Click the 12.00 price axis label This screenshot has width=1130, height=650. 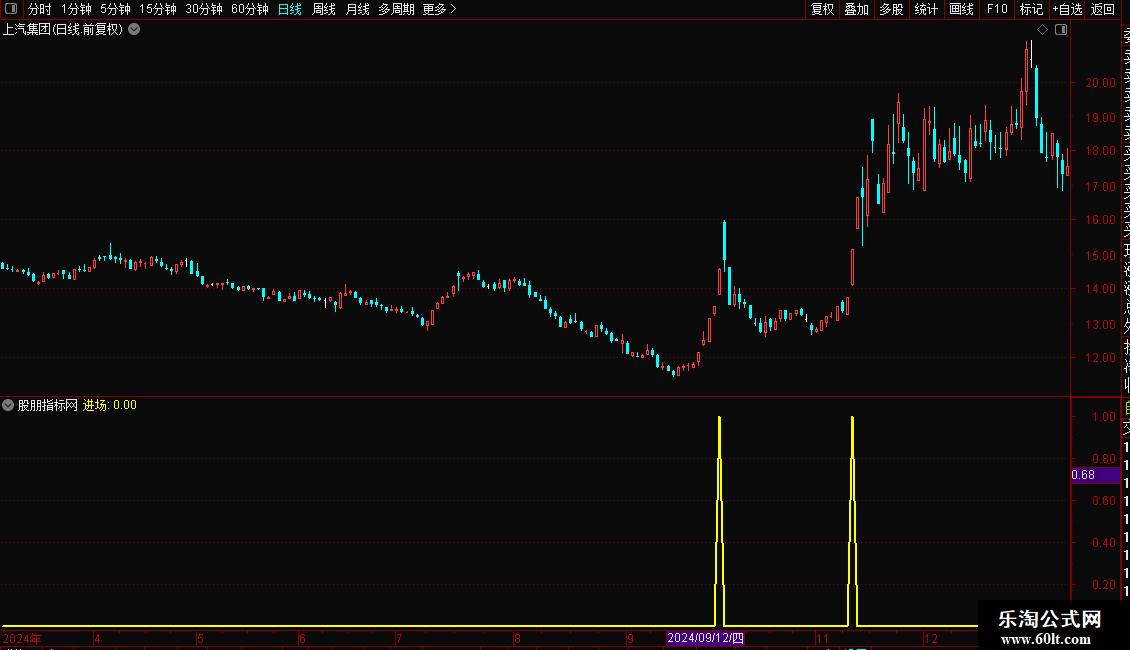click(x=1100, y=357)
